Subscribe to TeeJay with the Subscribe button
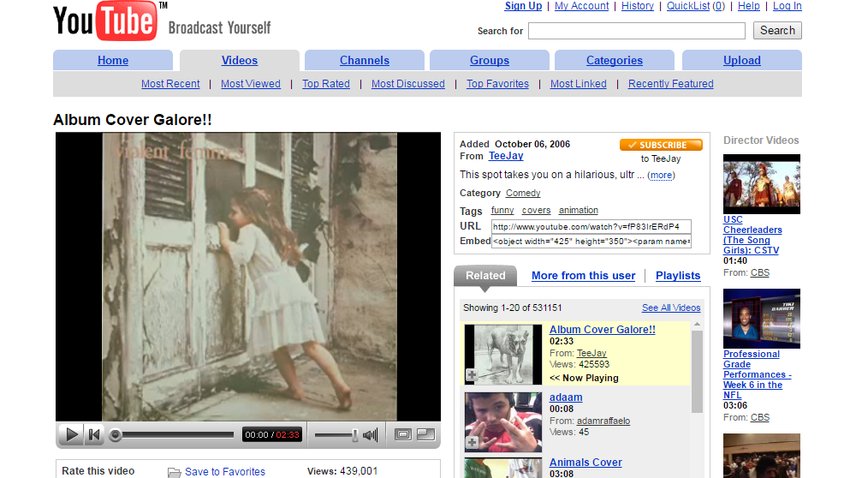 pos(661,145)
